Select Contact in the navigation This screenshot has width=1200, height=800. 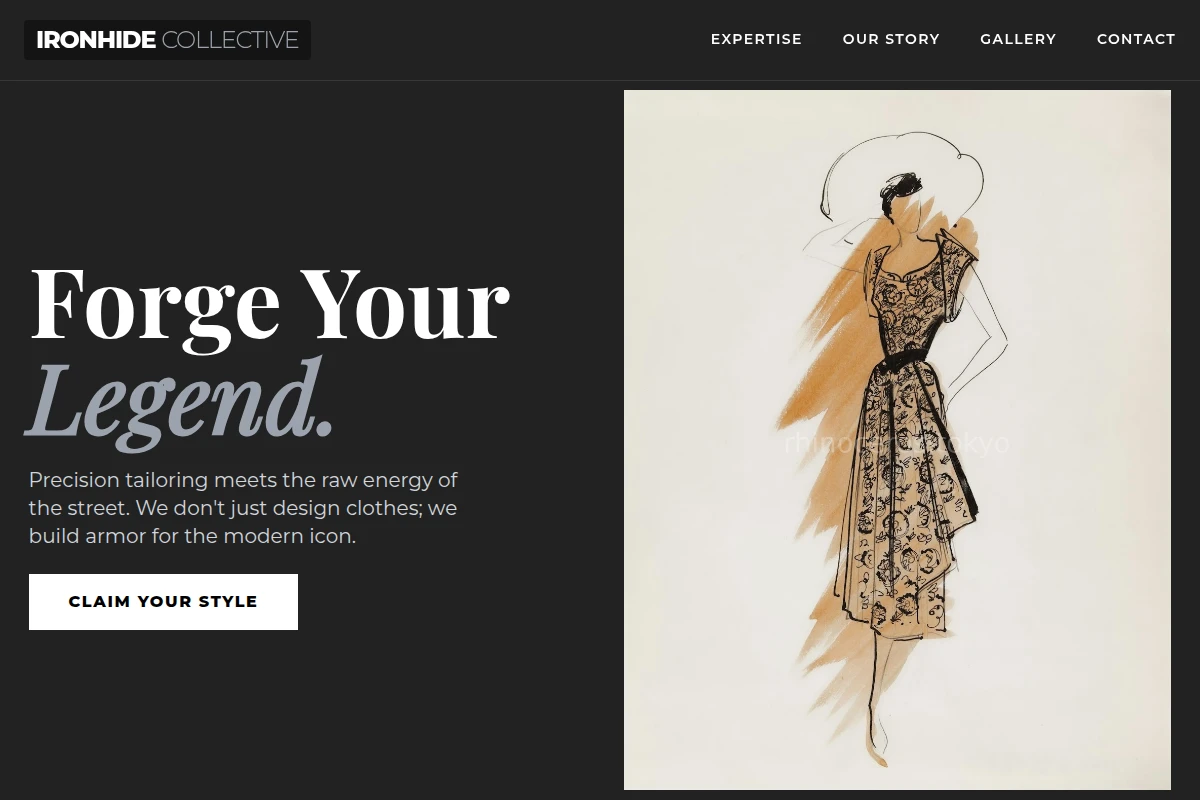pyautogui.click(x=1136, y=39)
